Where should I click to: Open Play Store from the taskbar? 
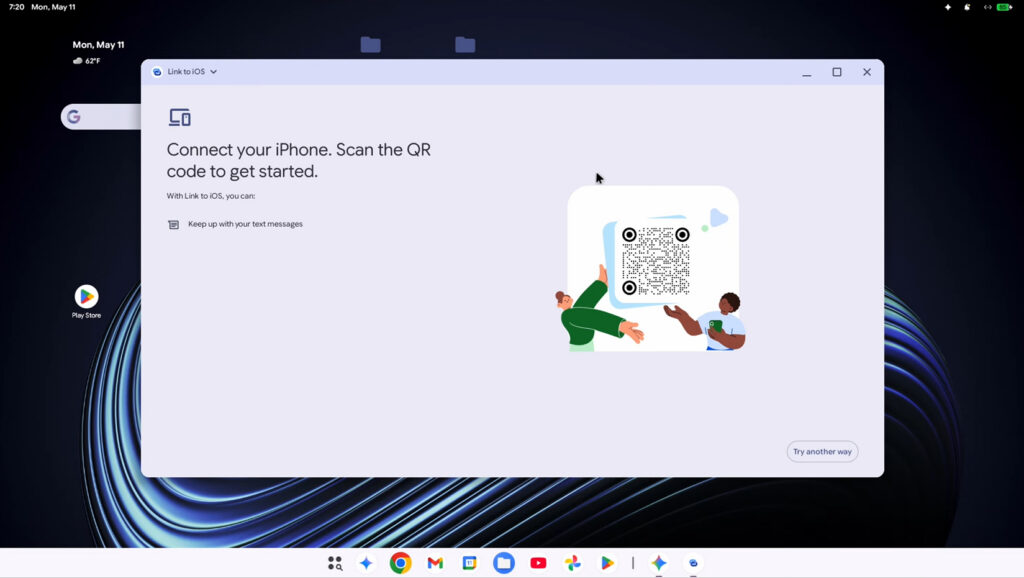tap(607, 563)
